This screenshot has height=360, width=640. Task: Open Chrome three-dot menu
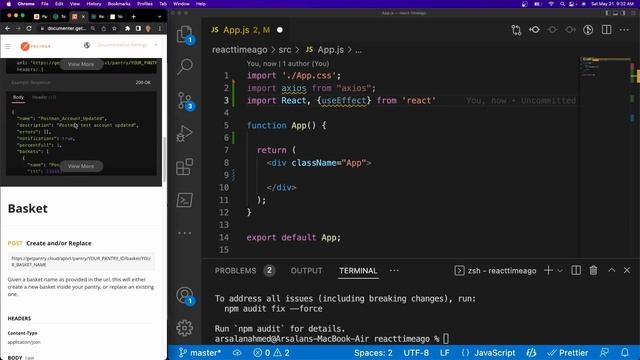coord(160,29)
